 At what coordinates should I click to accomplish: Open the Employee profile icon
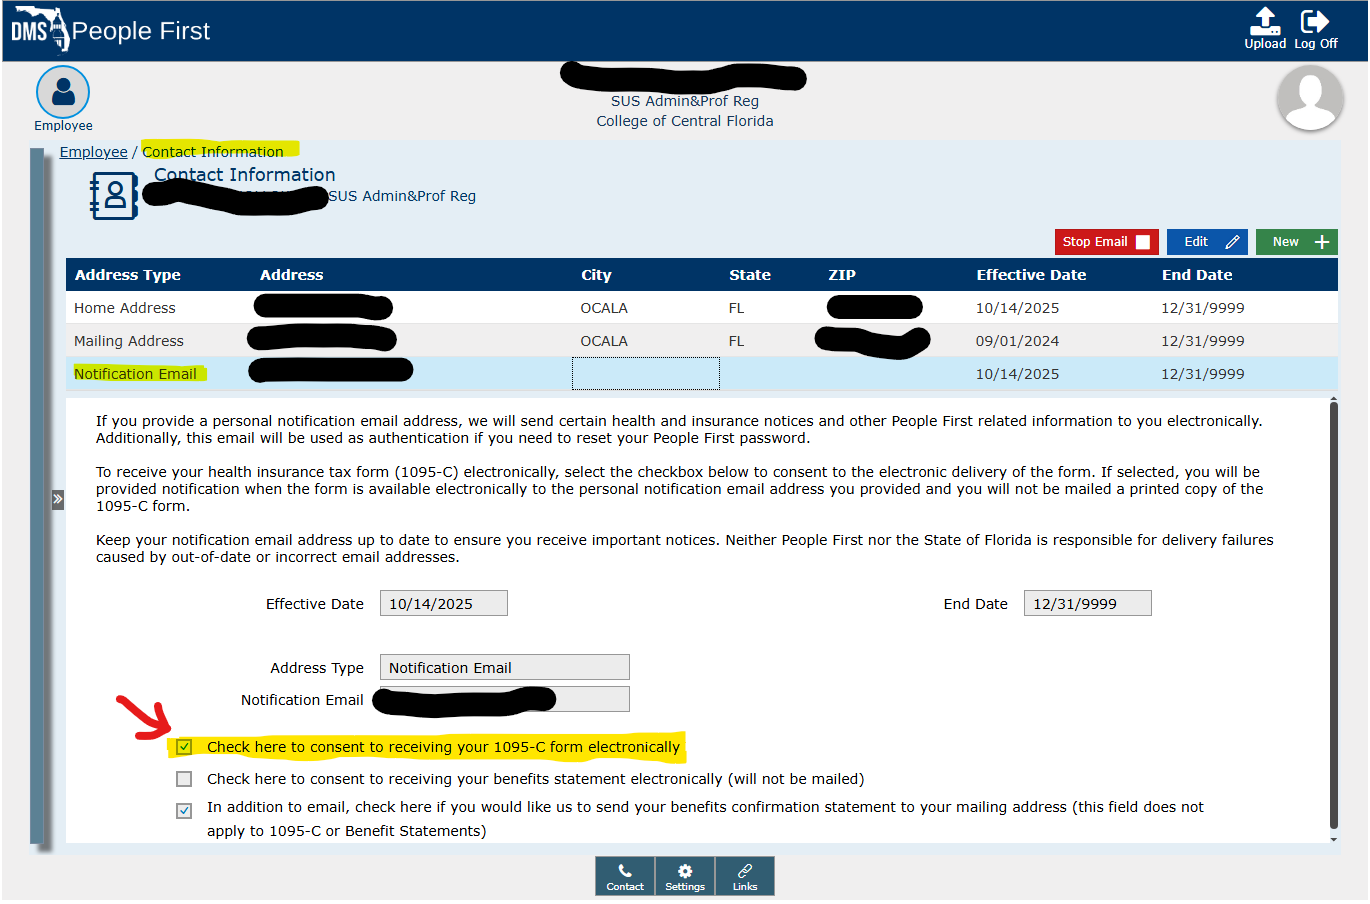pyautogui.click(x=63, y=93)
